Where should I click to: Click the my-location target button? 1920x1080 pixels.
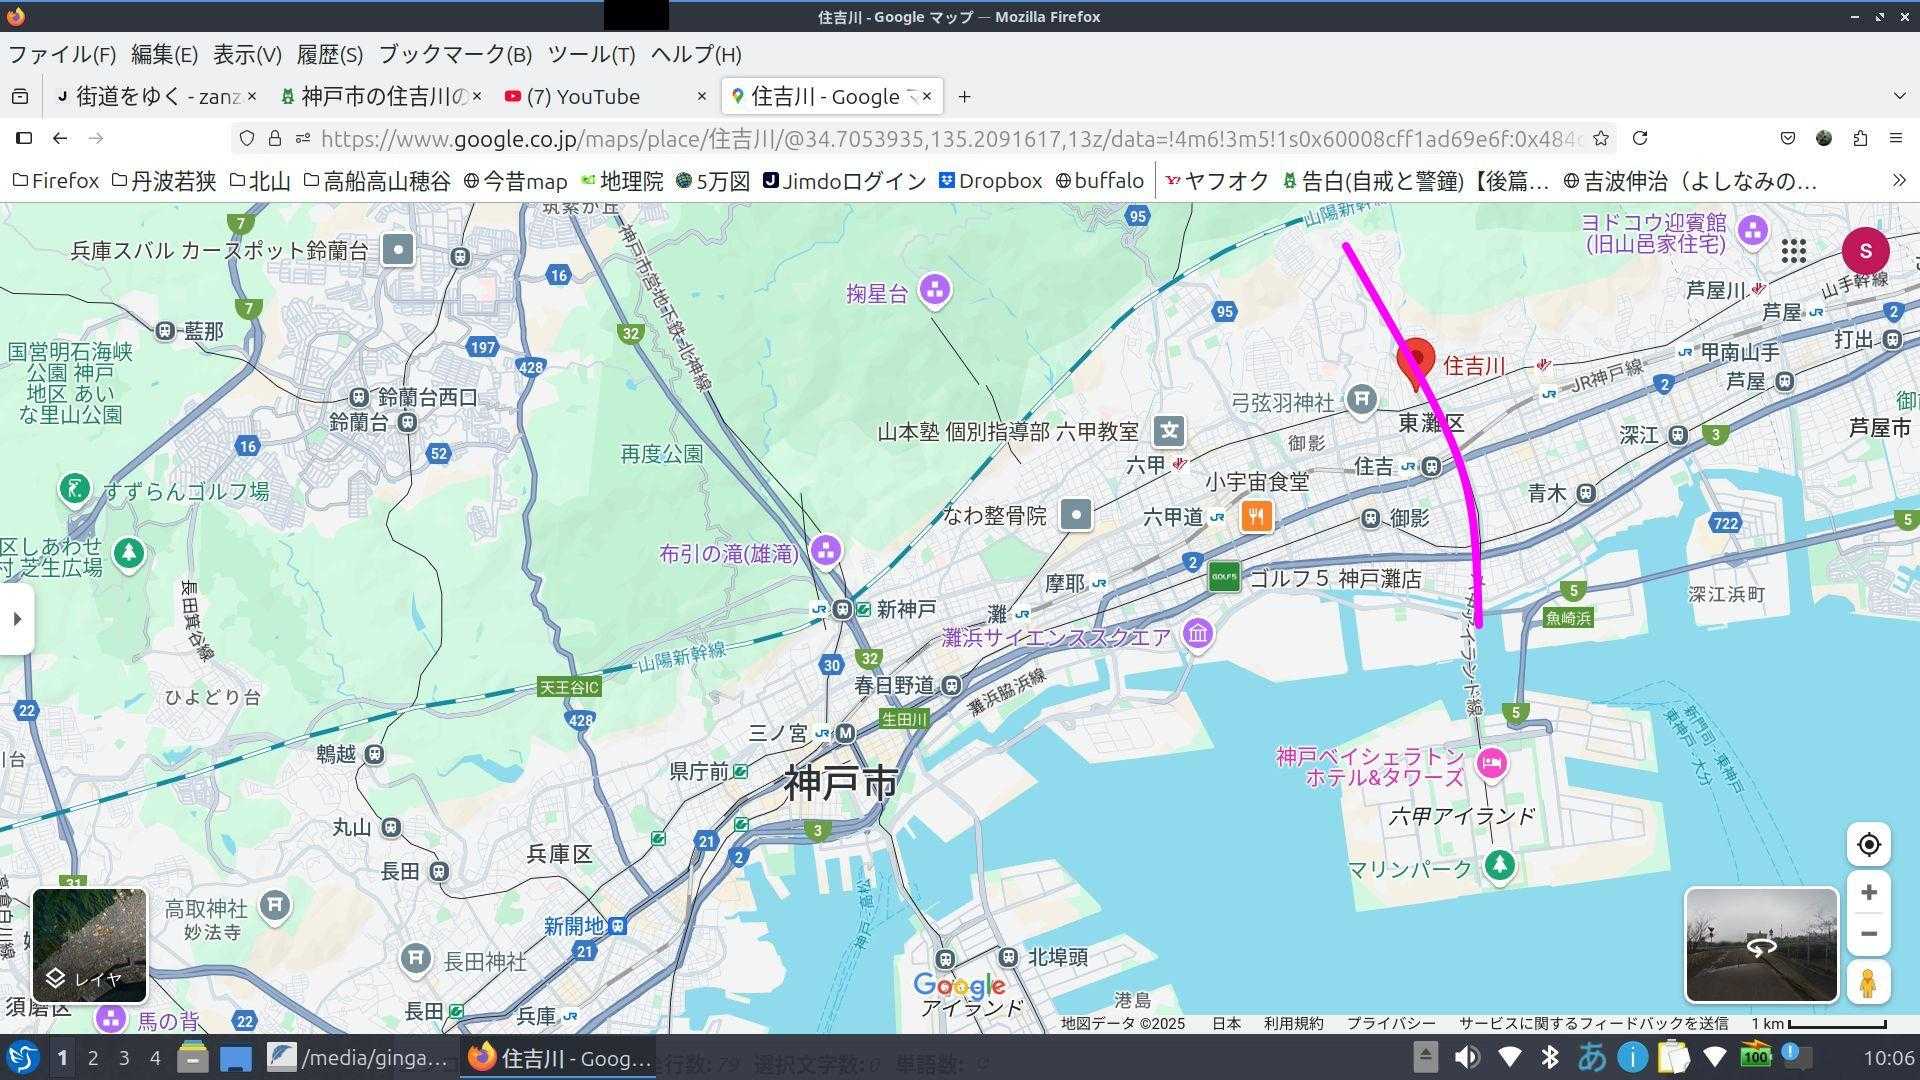[x=1868, y=845]
